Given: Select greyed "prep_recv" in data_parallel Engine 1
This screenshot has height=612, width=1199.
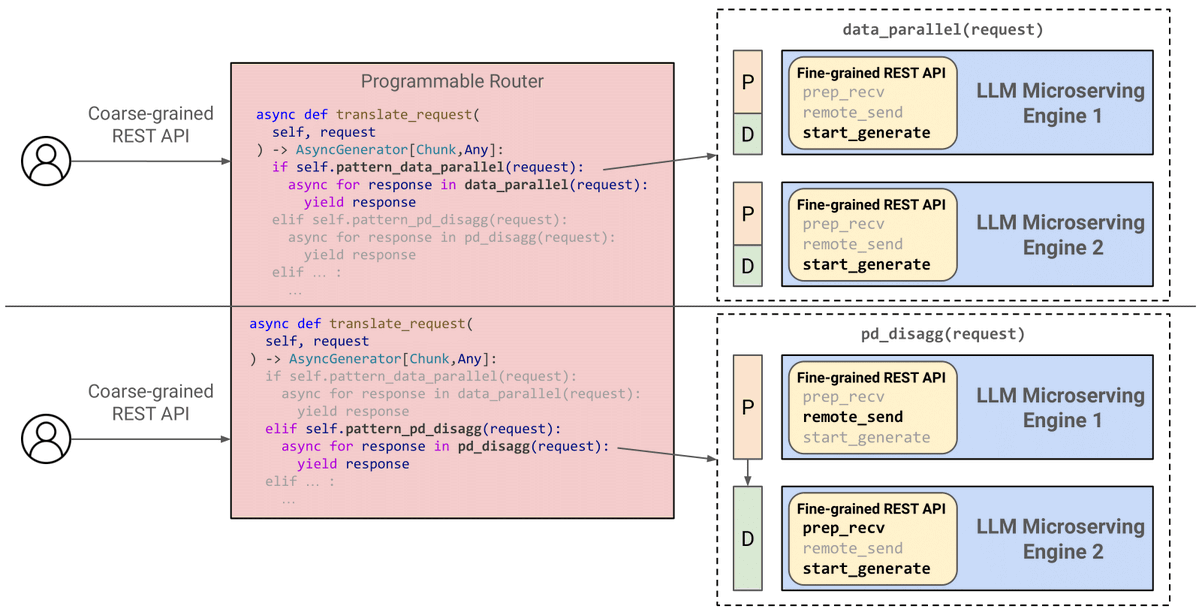Looking at the screenshot, I should click(843, 93).
